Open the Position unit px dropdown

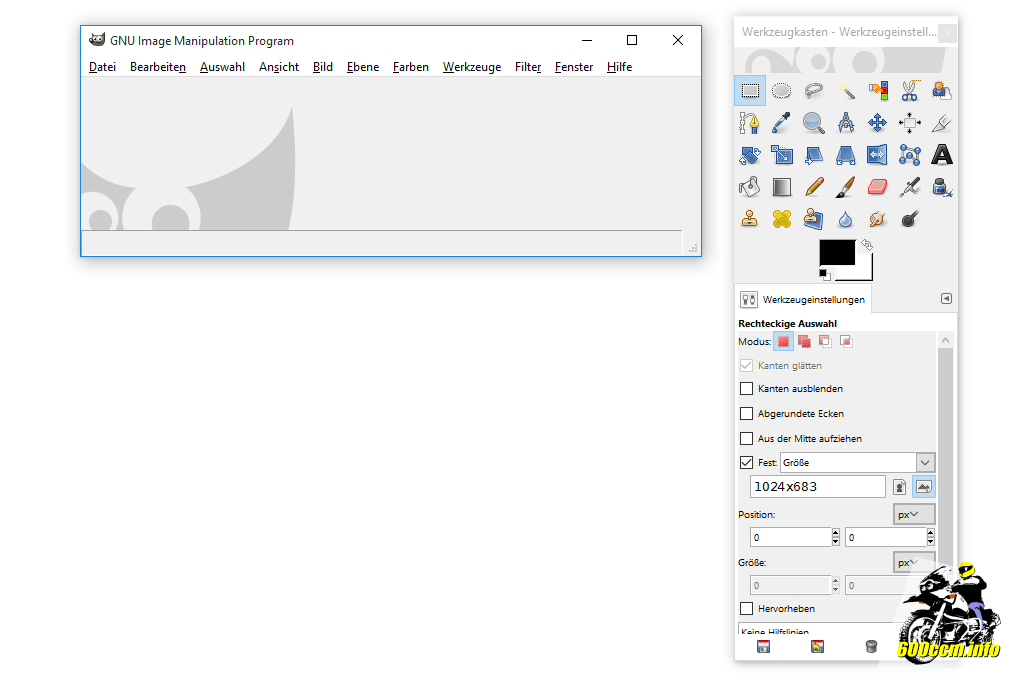[914, 515]
